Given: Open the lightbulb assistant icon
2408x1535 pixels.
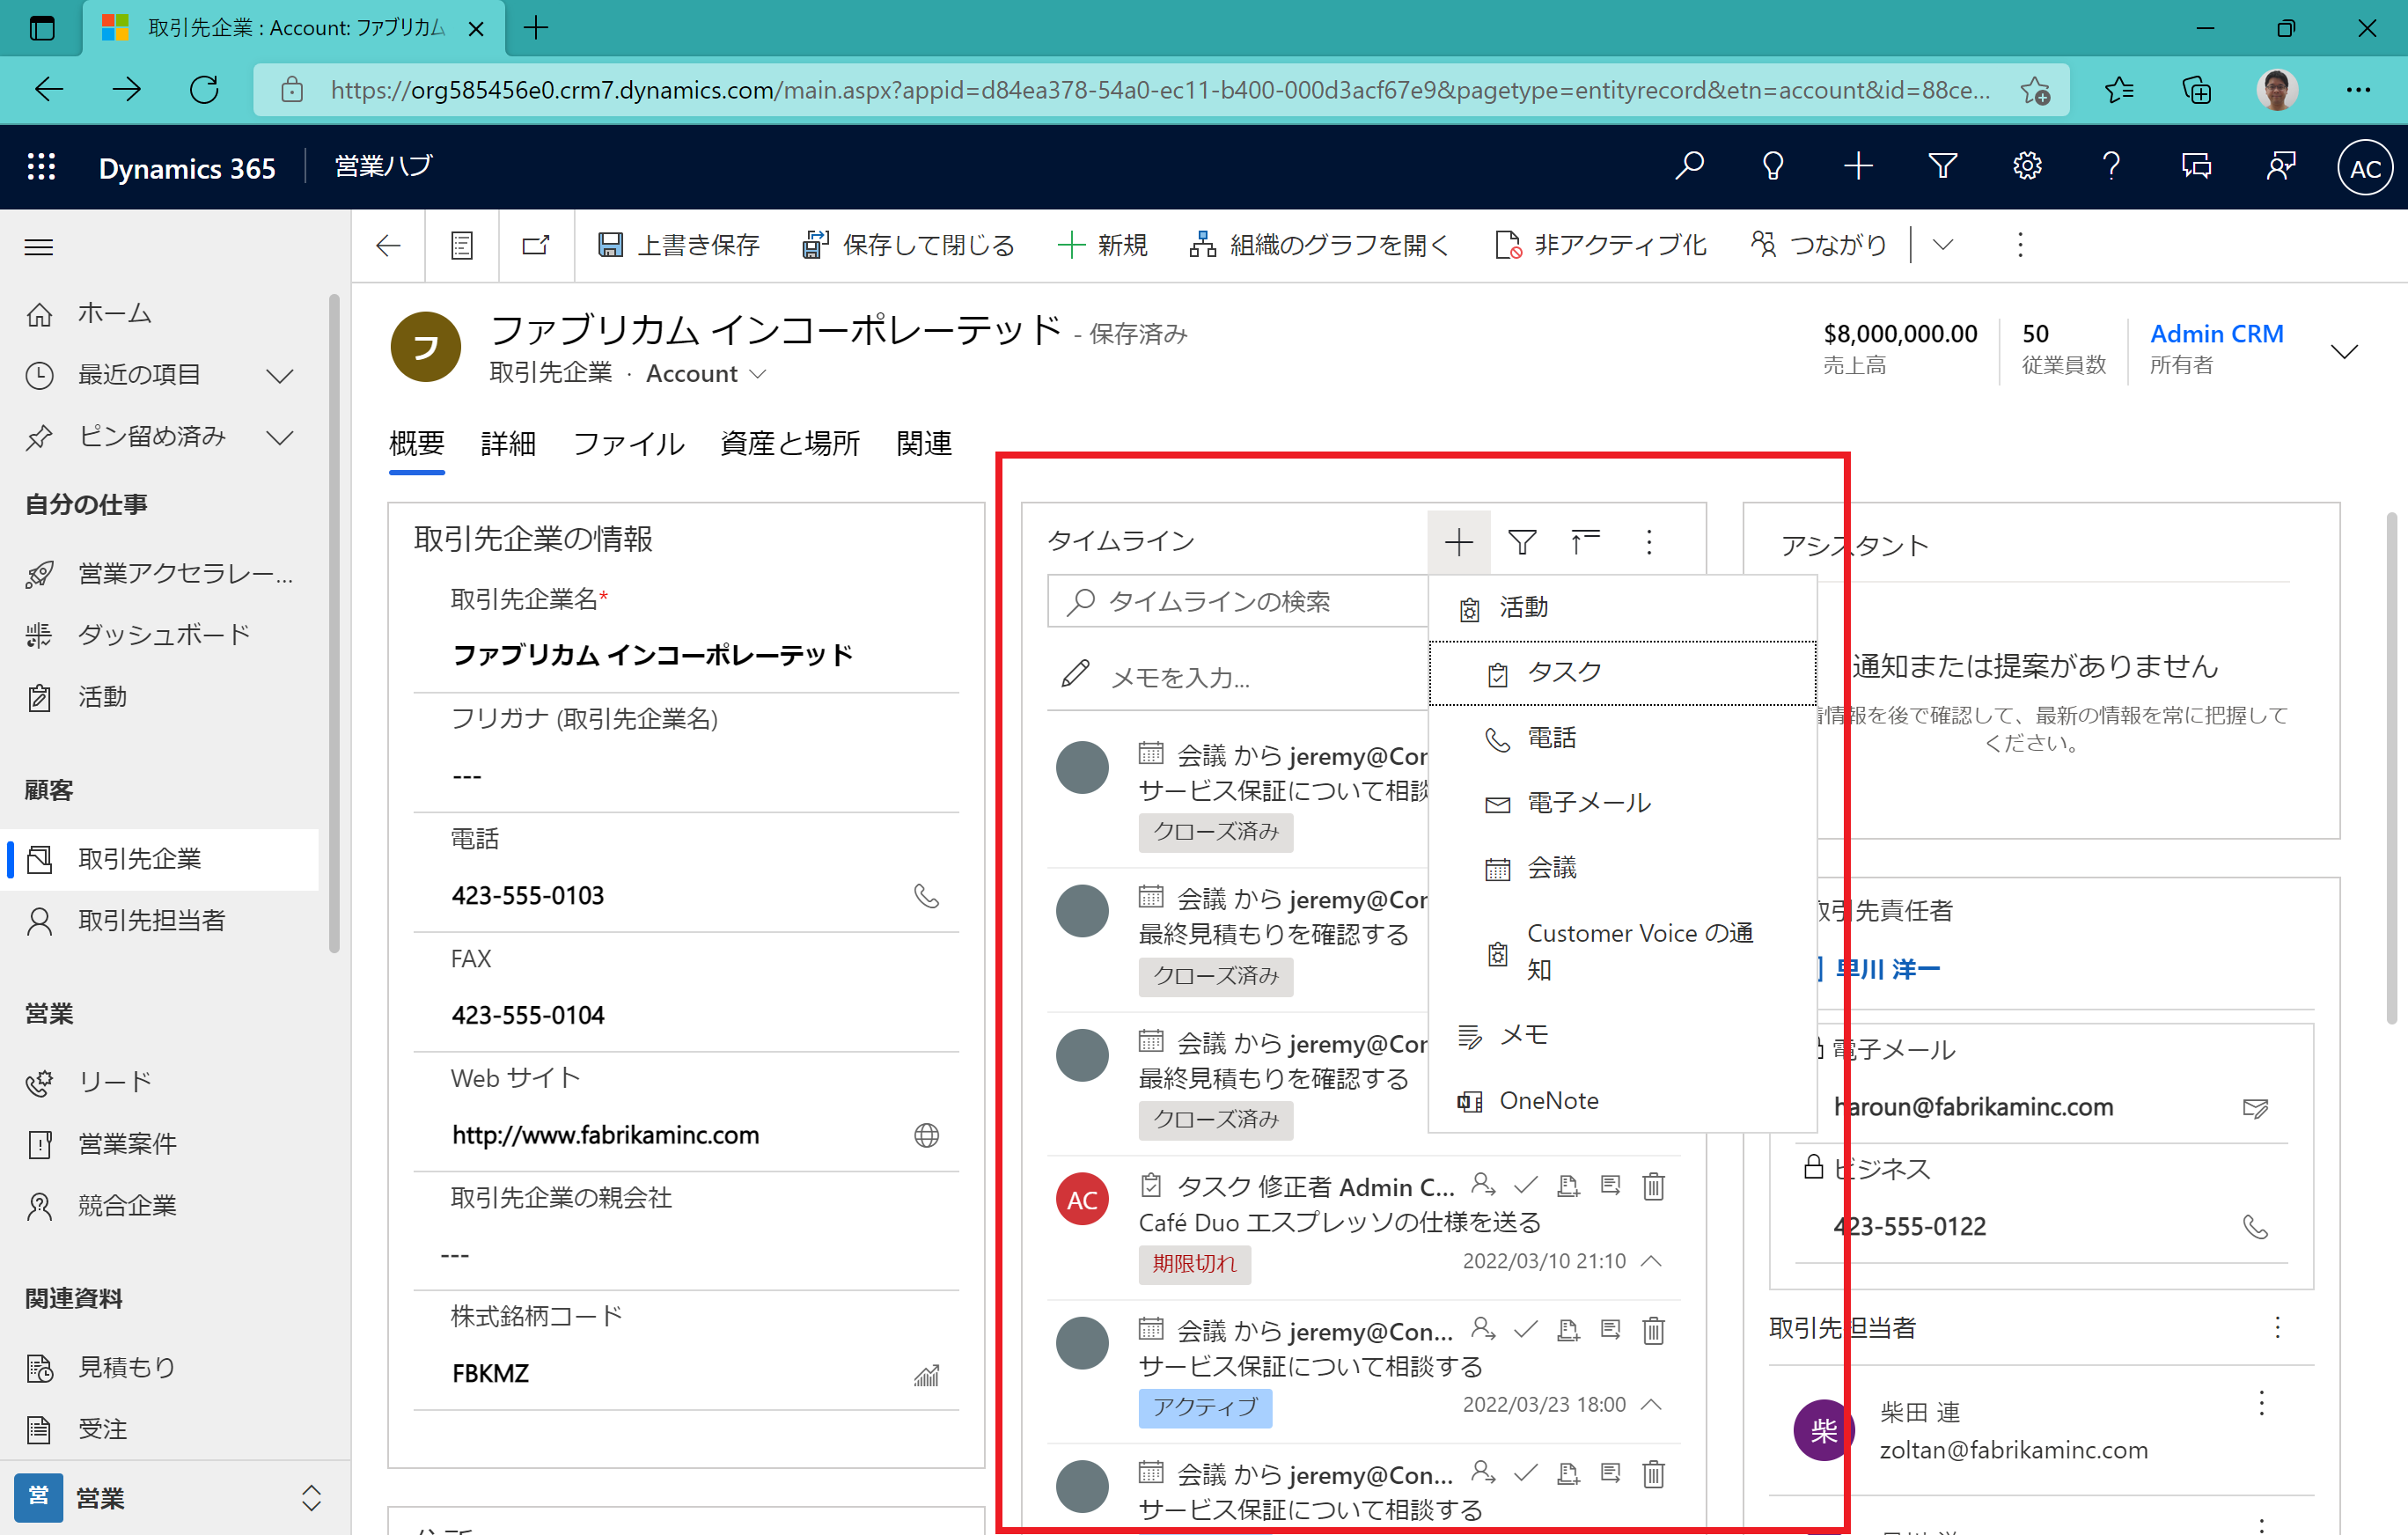Looking at the screenshot, I should pyautogui.click(x=1772, y=166).
